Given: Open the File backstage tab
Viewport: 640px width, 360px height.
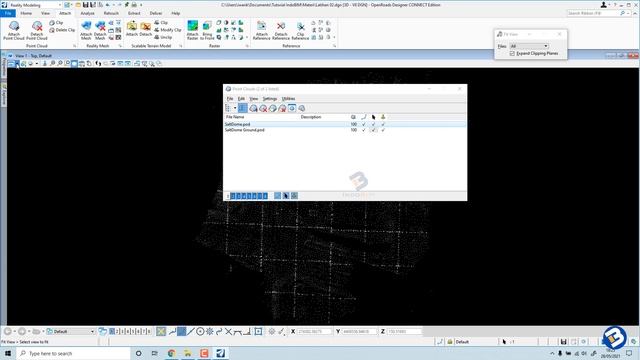Looking at the screenshot, I should click(x=8, y=13).
